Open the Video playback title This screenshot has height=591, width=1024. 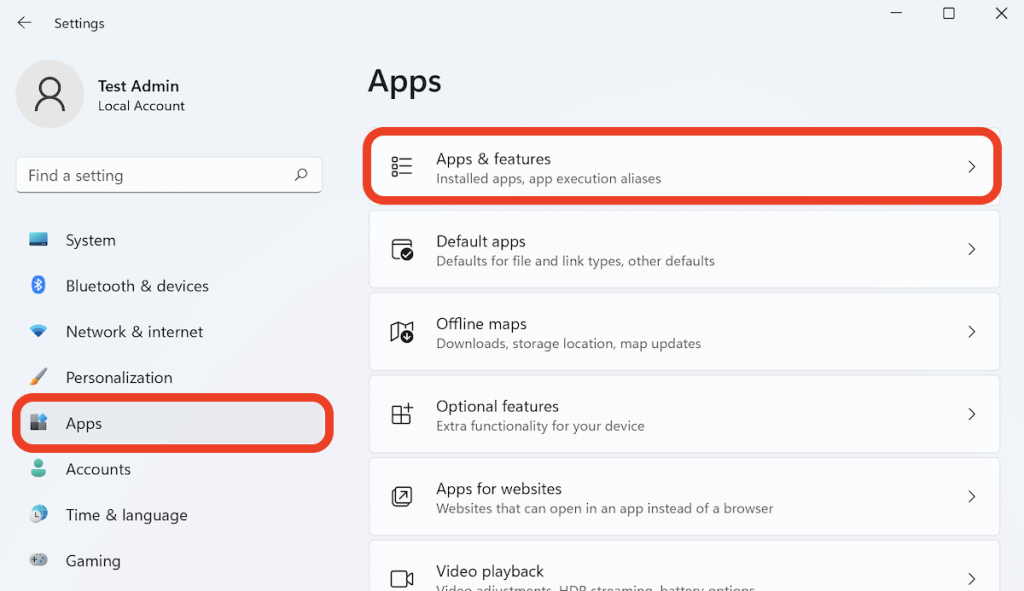[x=490, y=571]
